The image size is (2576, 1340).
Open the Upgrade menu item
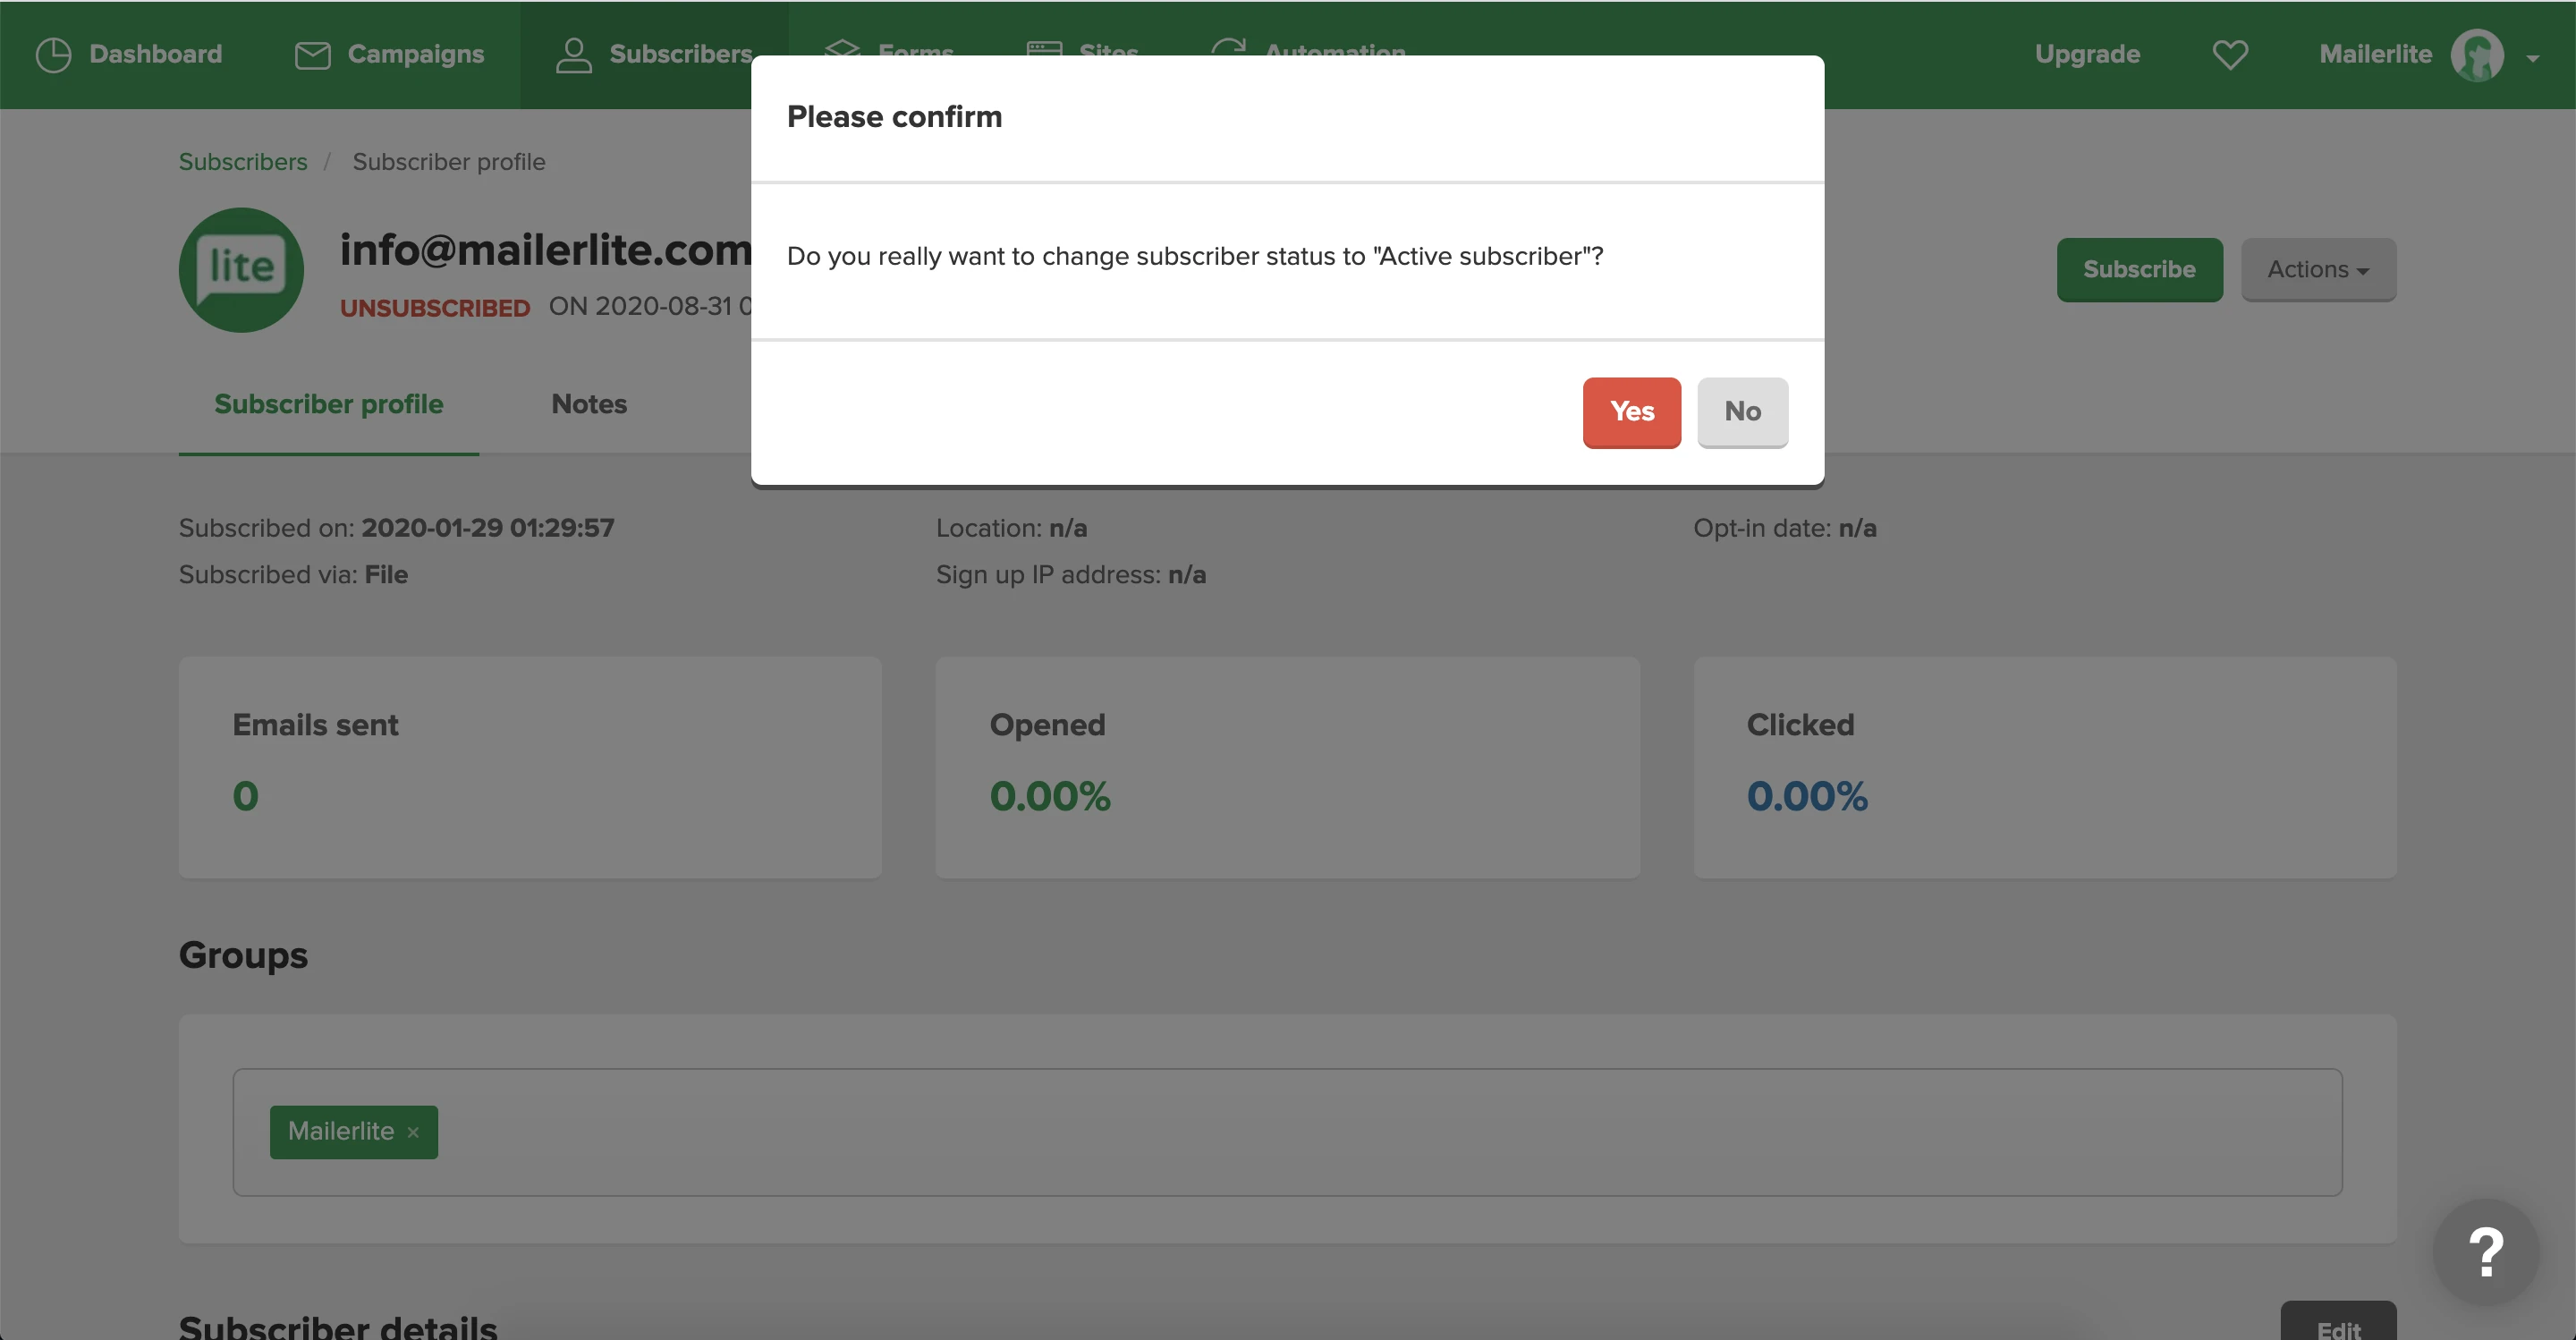tap(2087, 54)
